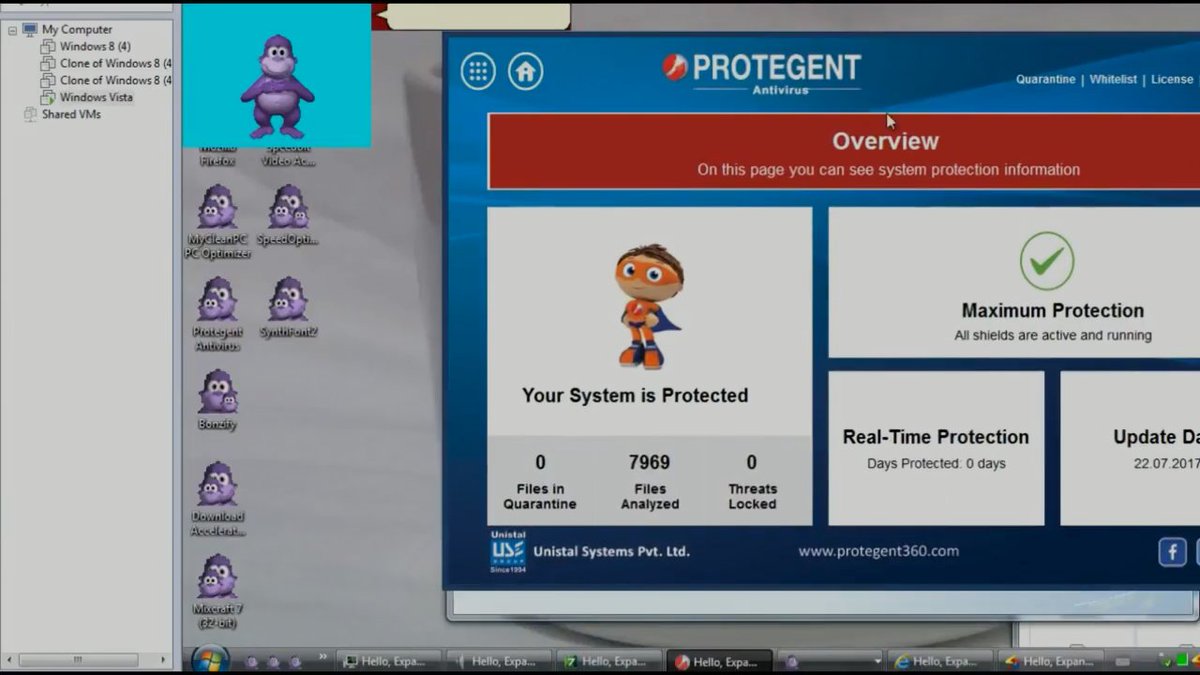Click library horizontal scrollbar thumb

78,660
